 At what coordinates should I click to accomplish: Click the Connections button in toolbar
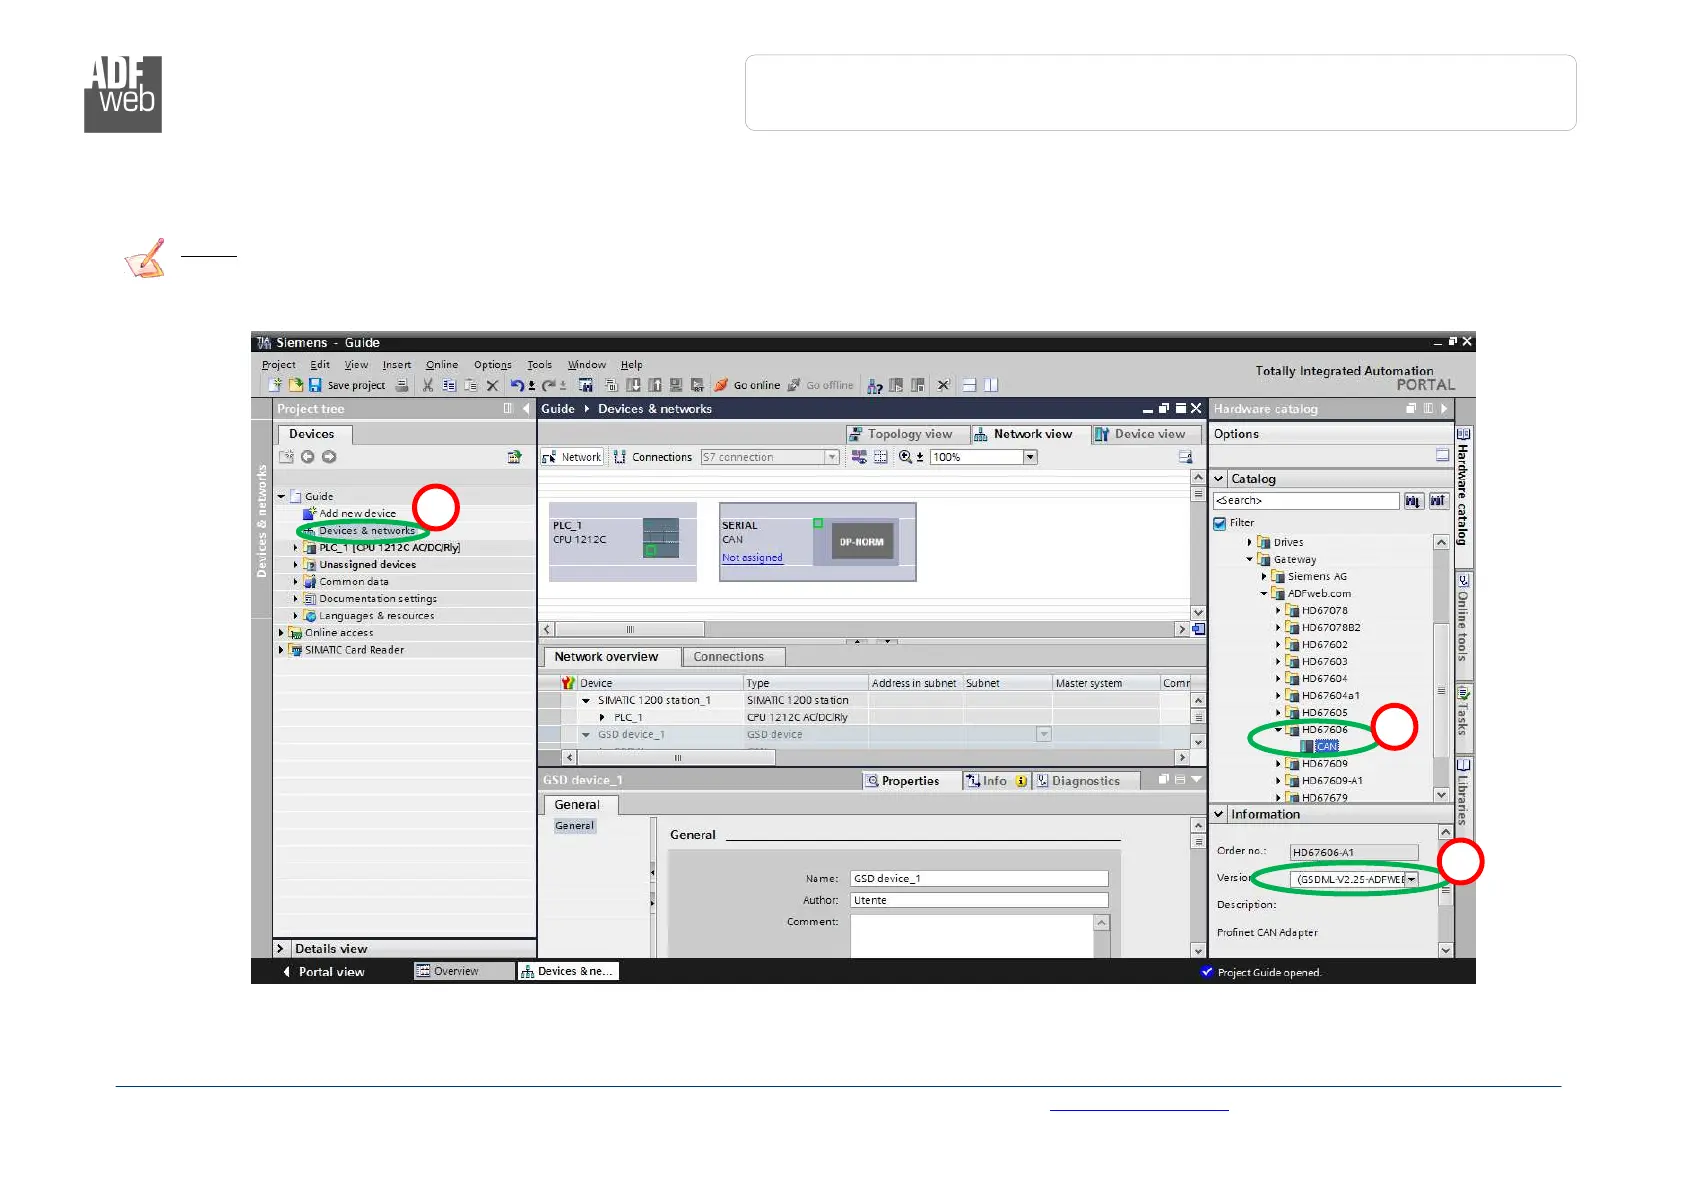tap(653, 457)
